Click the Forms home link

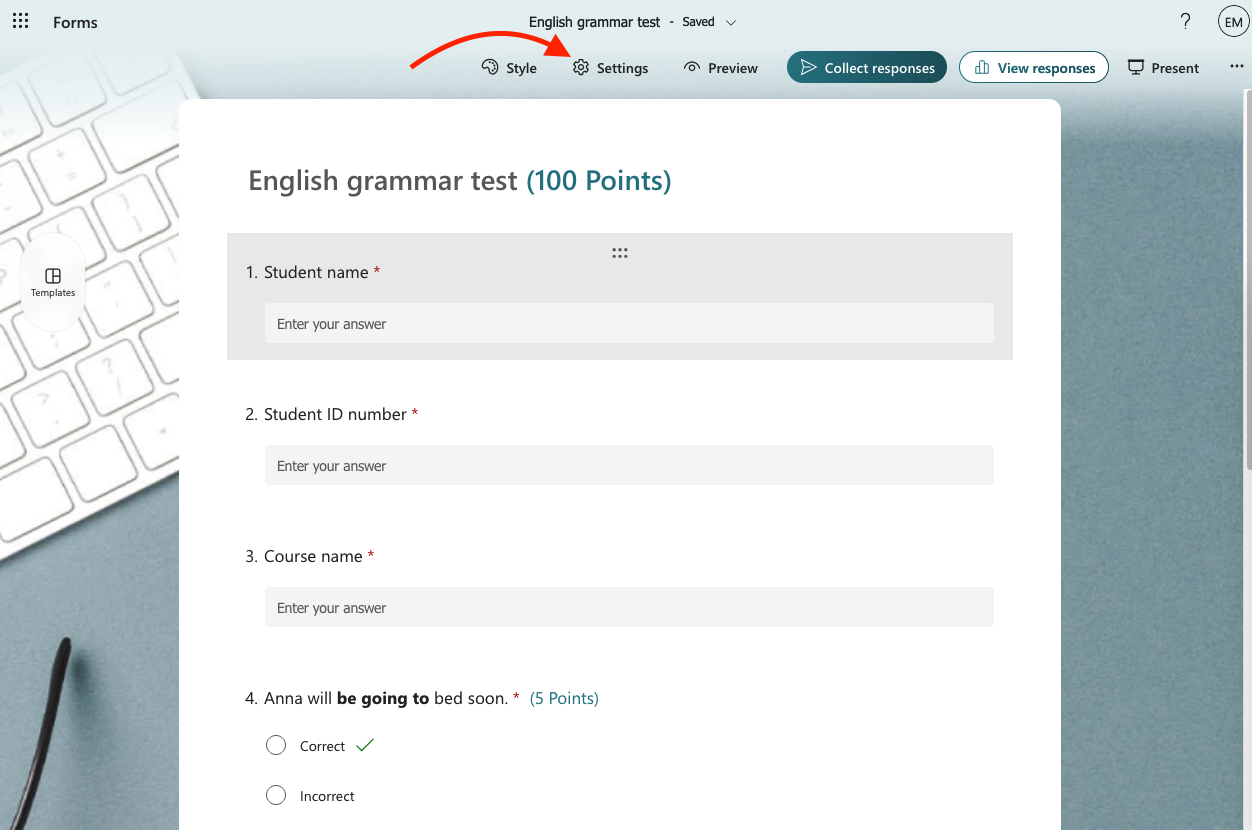[75, 22]
